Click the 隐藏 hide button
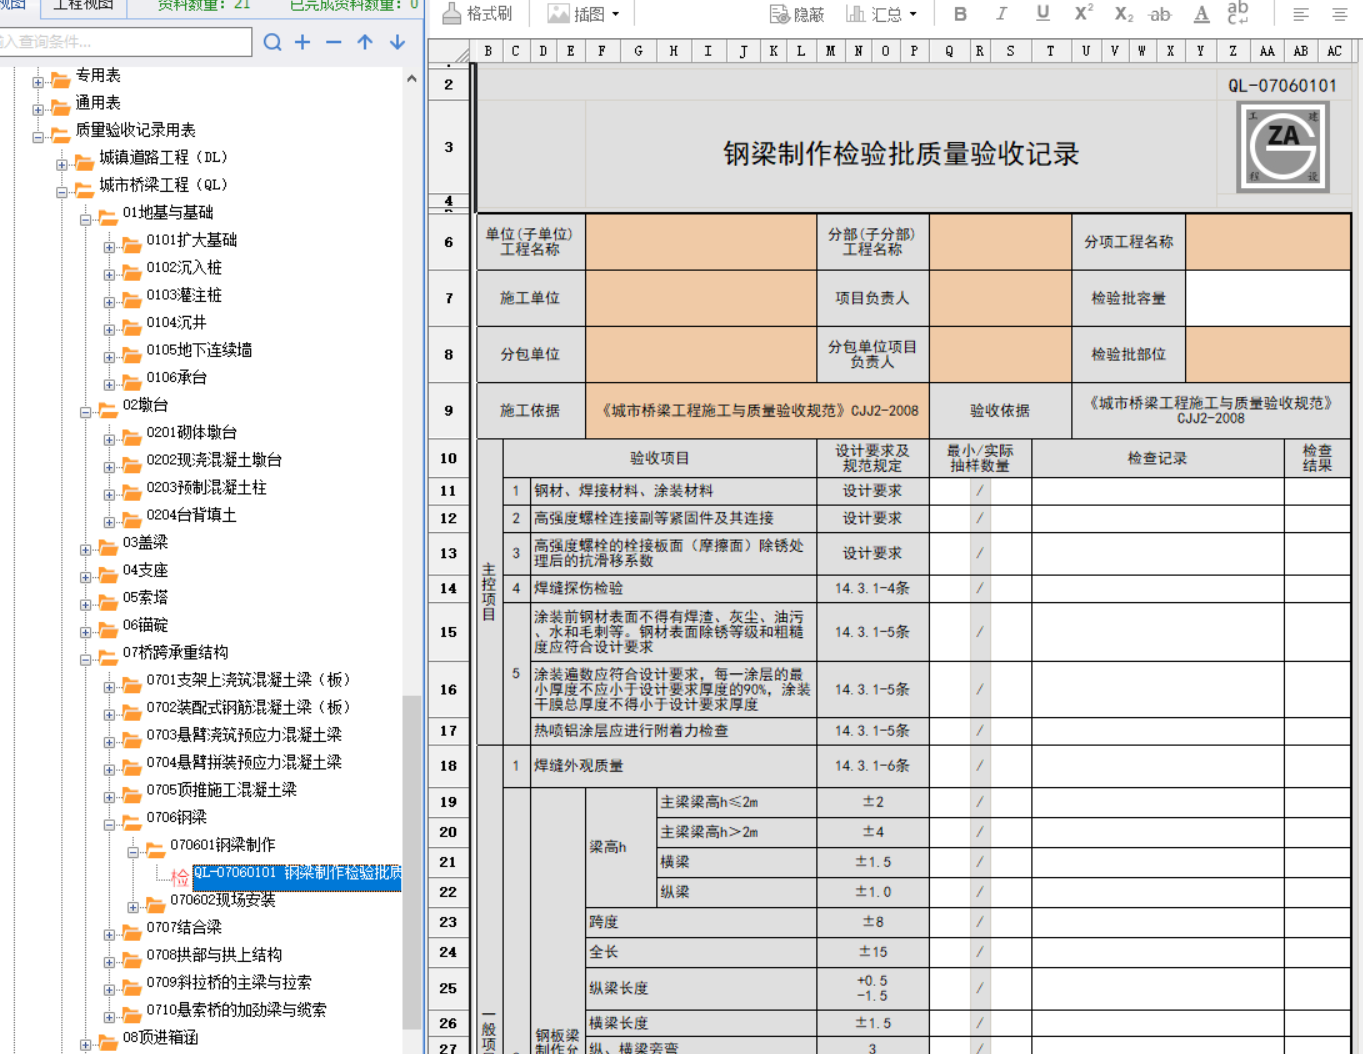The image size is (1363, 1054). (797, 14)
